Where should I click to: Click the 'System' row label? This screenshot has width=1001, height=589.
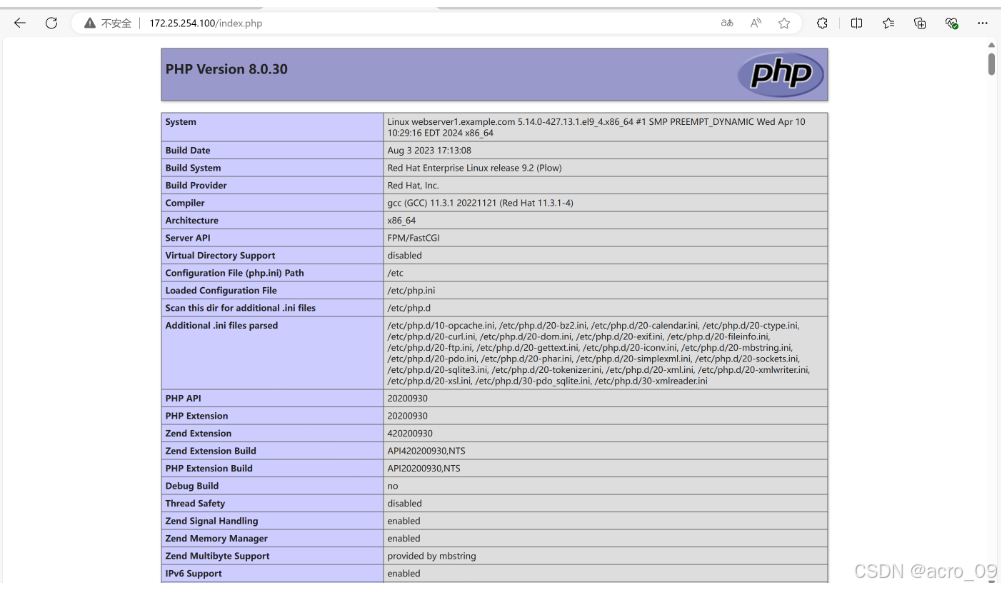coord(181,122)
